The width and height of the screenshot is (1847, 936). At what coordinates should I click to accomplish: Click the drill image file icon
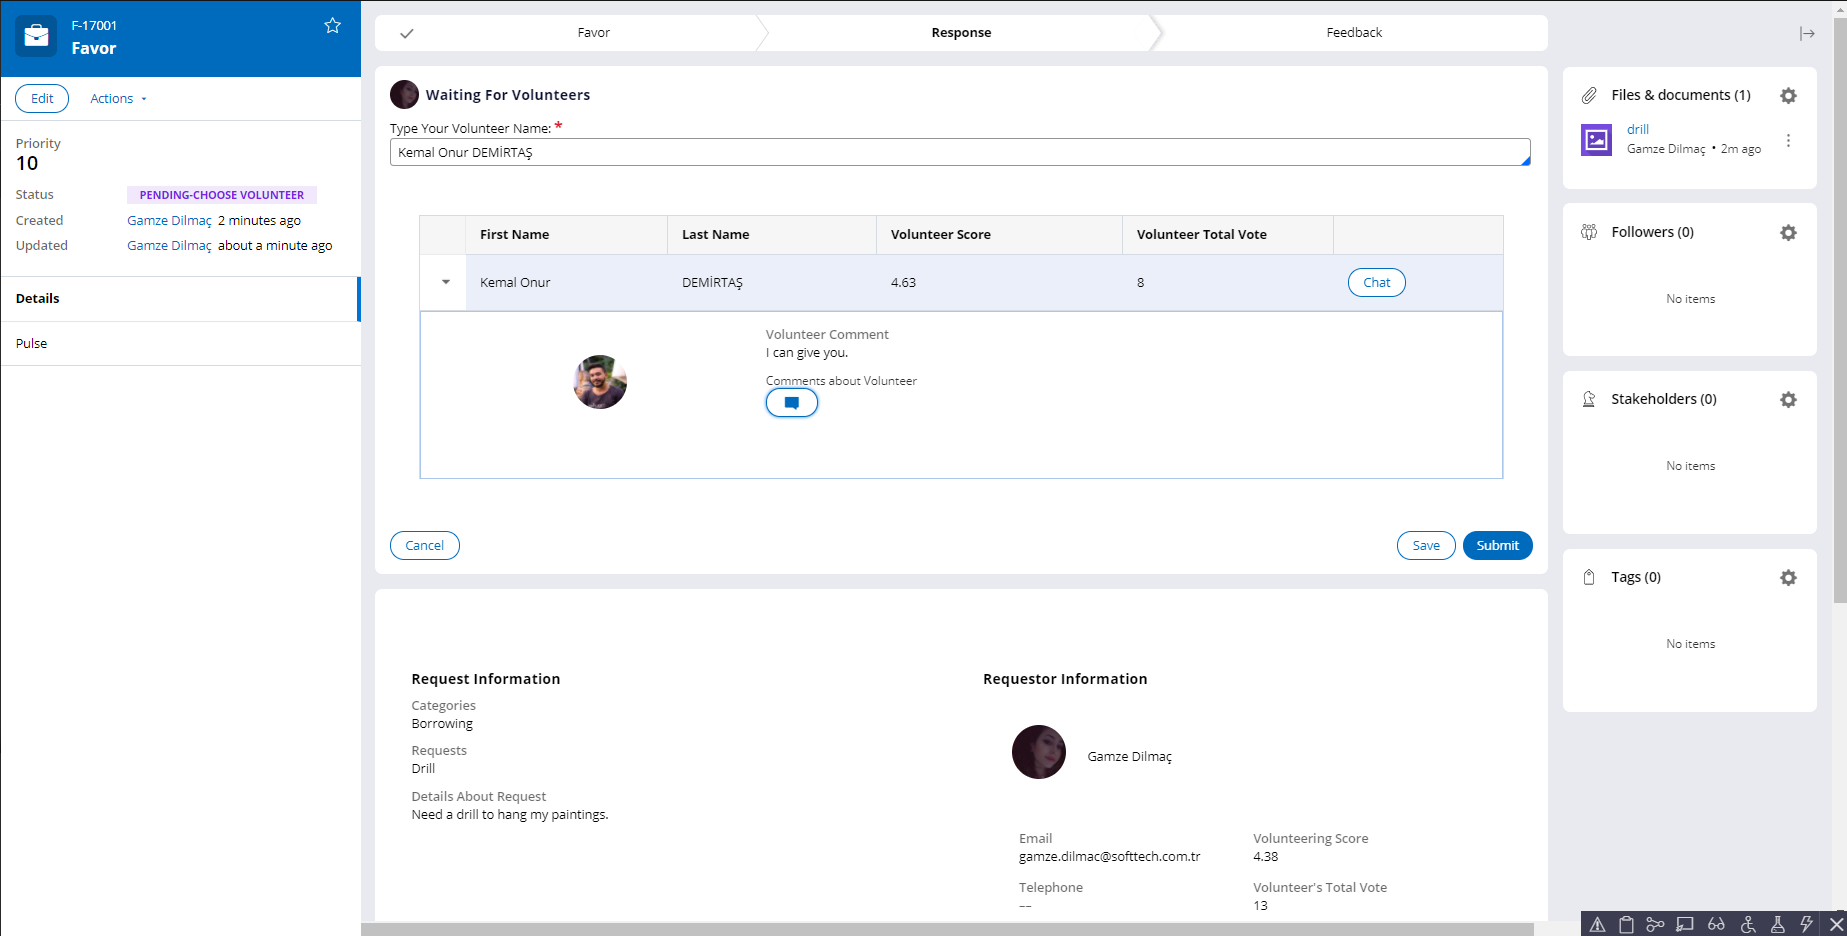(1596, 140)
